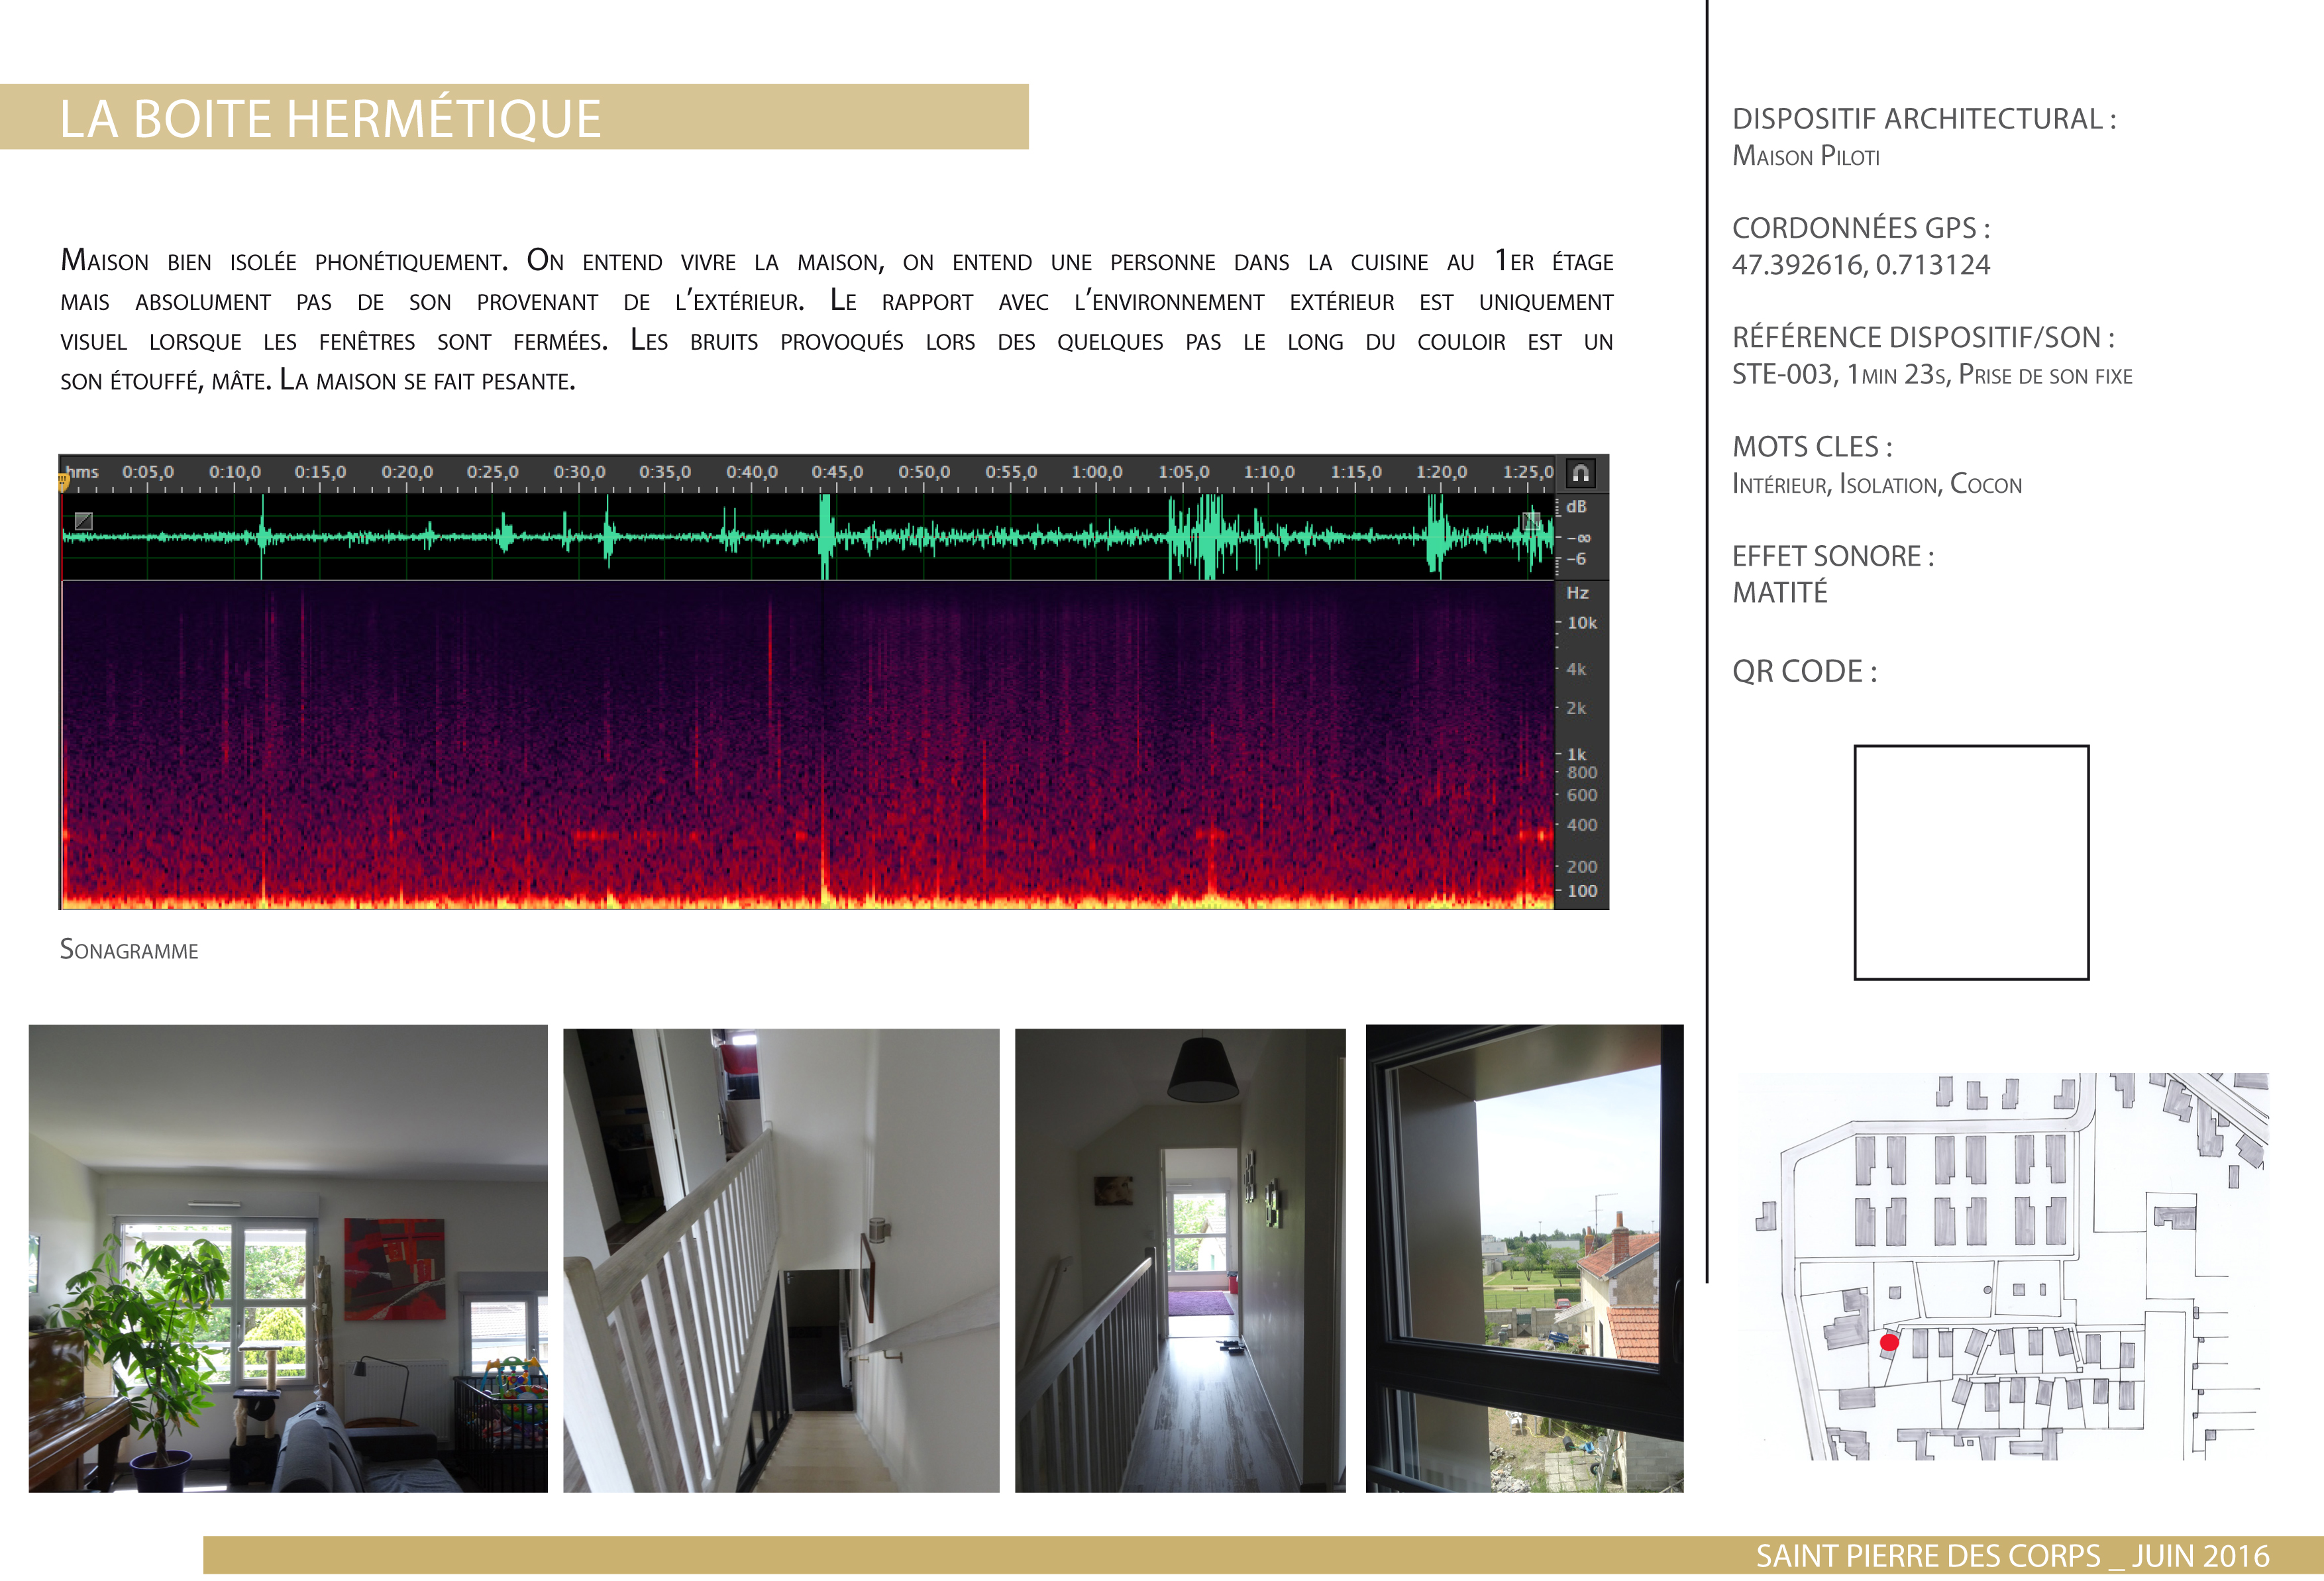This screenshot has height=1581, width=2324.
Task: Open the window view photo
Action: pyautogui.click(x=1525, y=1258)
